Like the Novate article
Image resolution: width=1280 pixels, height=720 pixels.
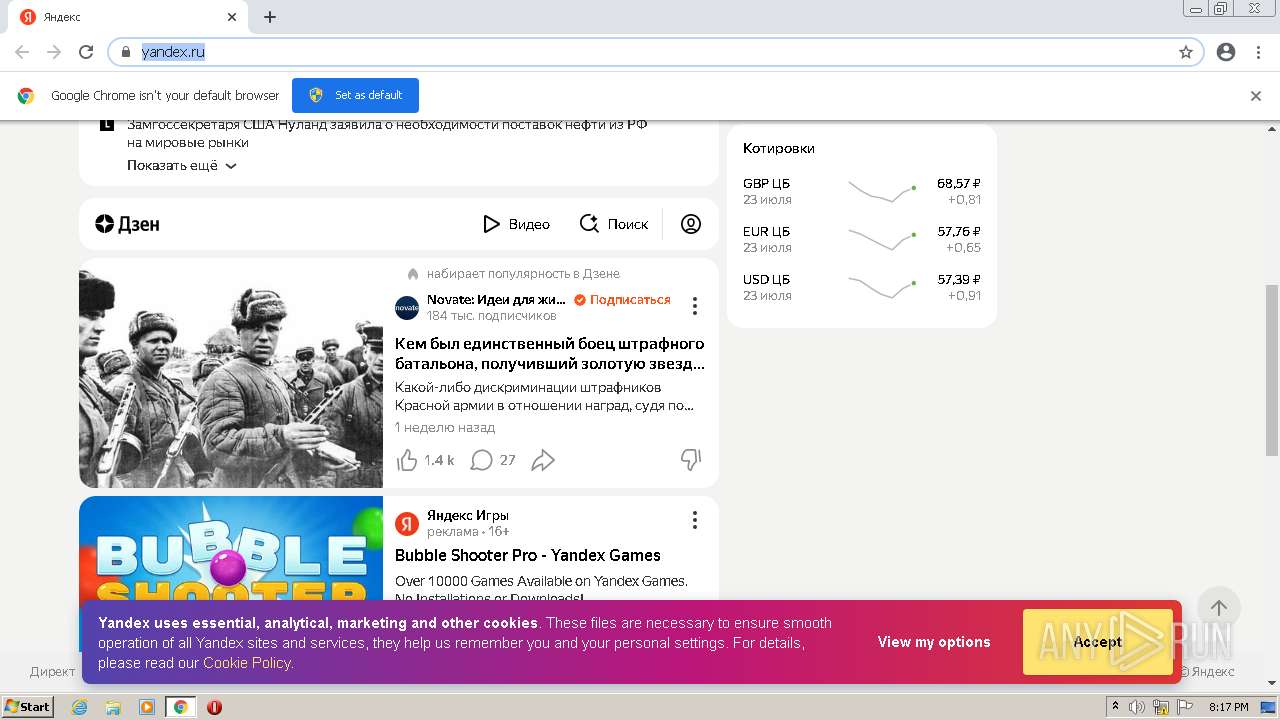[407, 460]
